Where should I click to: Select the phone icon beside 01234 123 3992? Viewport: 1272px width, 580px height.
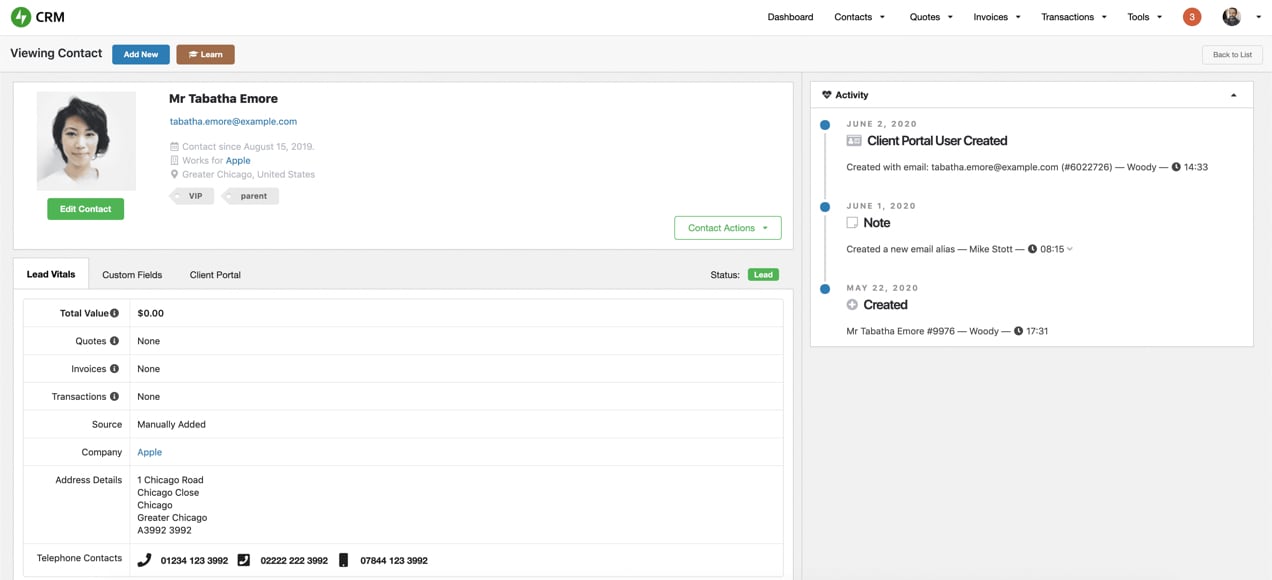point(144,560)
